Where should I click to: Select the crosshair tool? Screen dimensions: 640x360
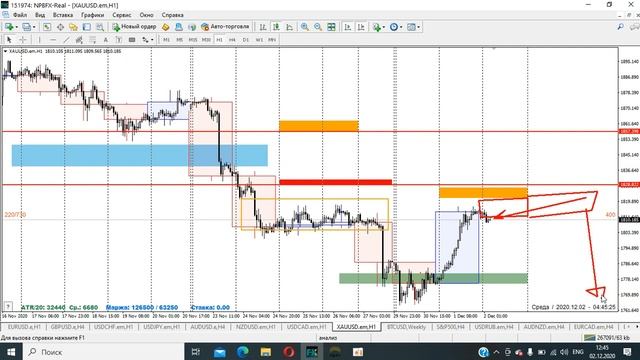[x=23, y=40]
